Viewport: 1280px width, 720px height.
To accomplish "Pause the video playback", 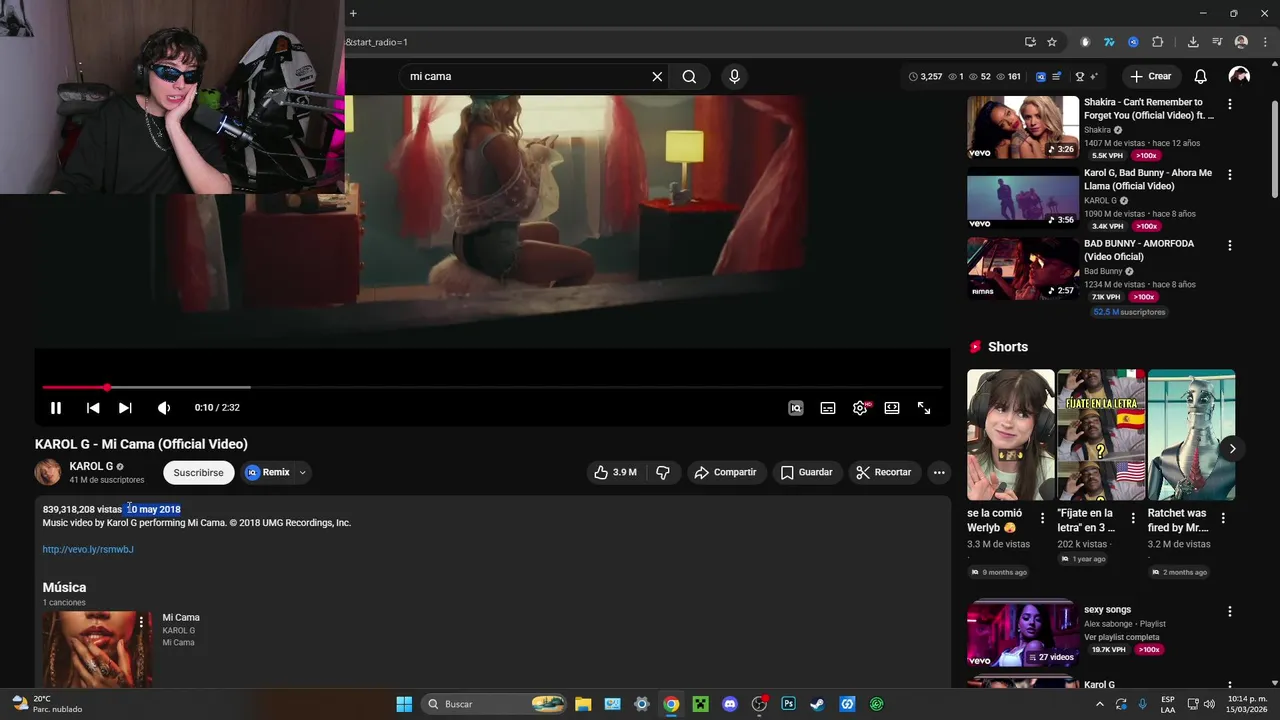I will coord(56,408).
